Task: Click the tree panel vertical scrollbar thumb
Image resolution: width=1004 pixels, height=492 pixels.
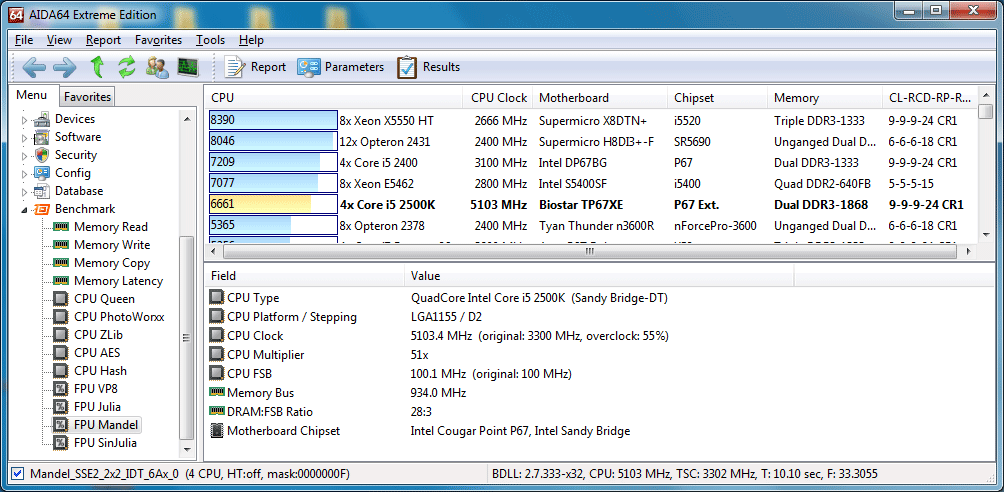Action: point(186,338)
